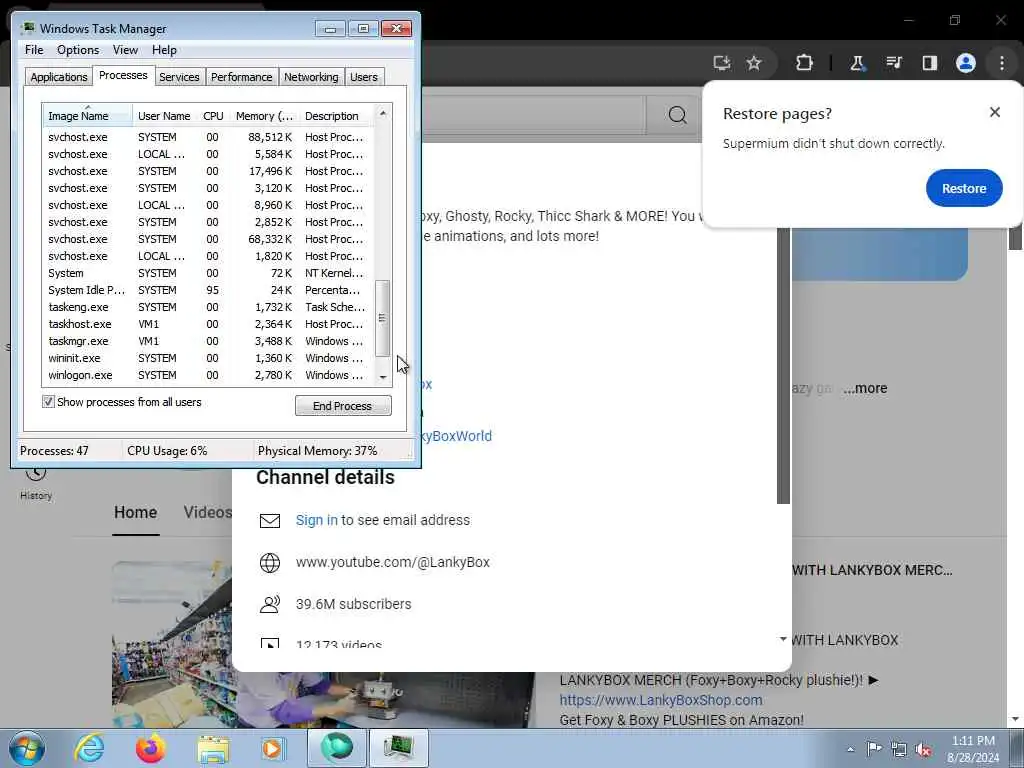Switch to the Applications tab
The height and width of the screenshot is (768, 1024).
pyautogui.click(x=59, y=77)
